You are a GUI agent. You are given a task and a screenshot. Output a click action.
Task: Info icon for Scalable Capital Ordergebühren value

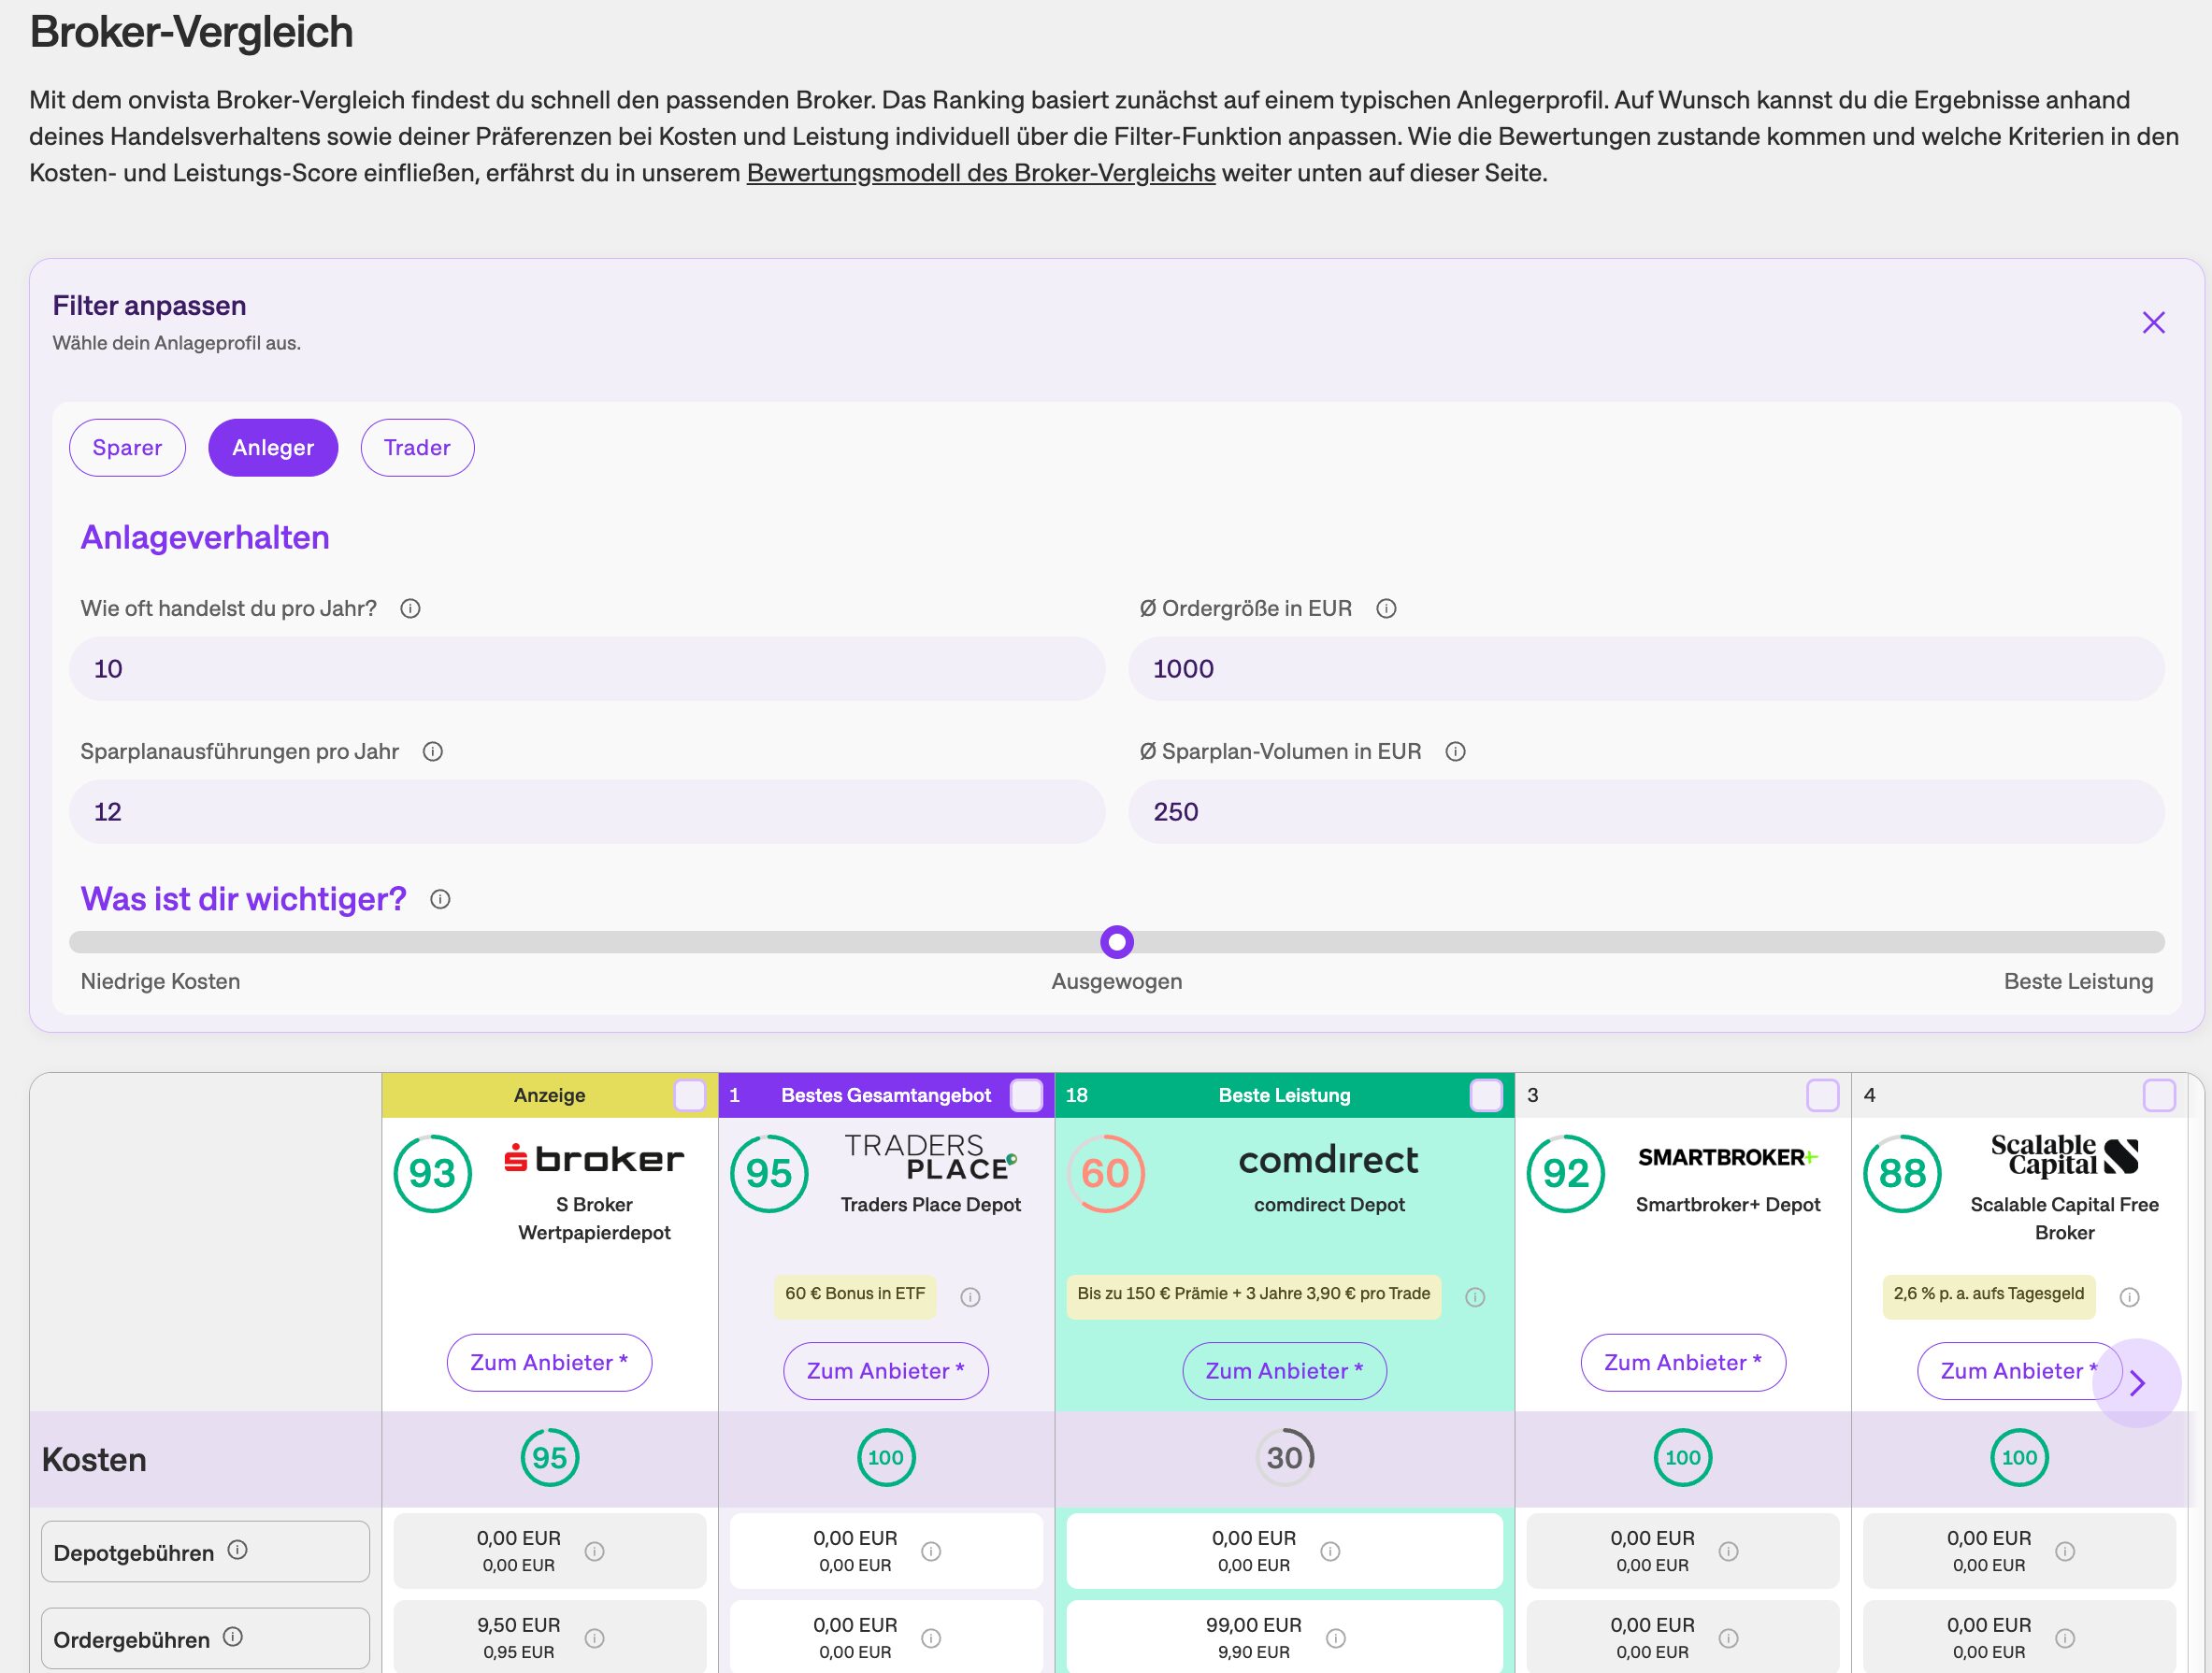tap(2065, 1638)
